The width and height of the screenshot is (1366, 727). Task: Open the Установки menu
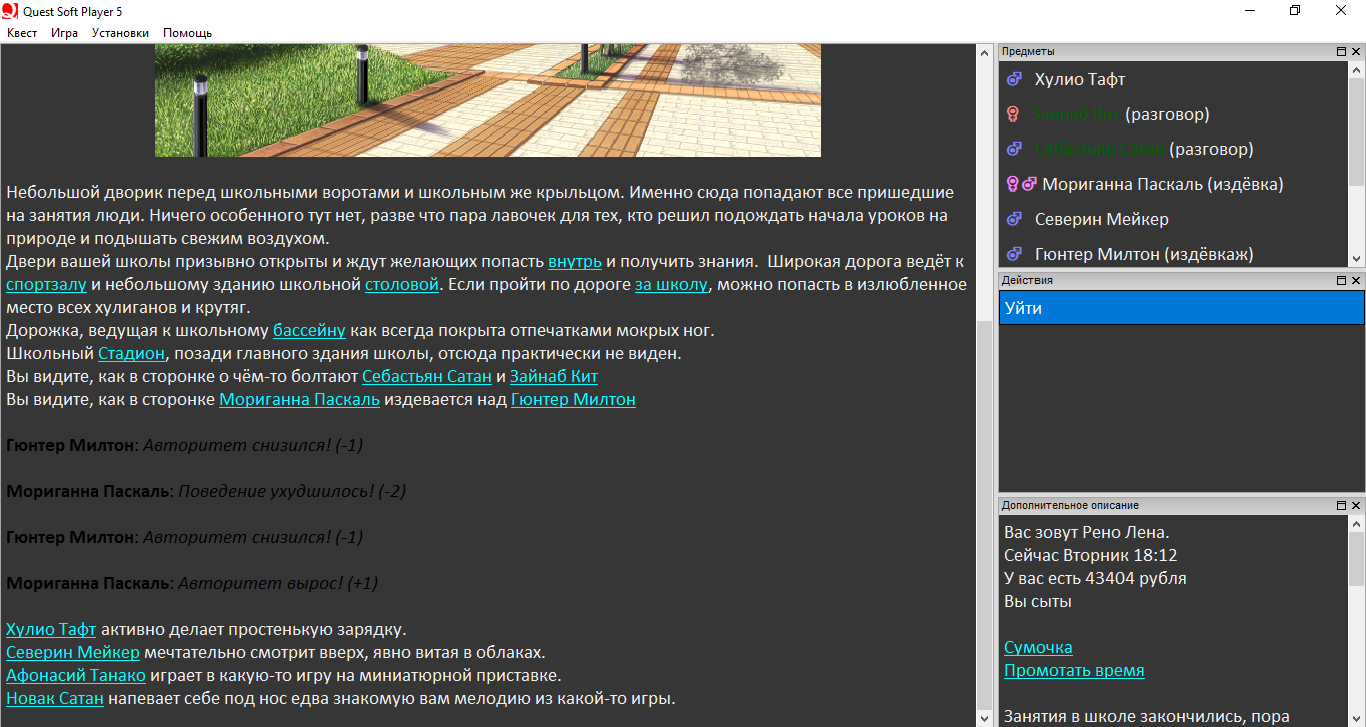coord(120,33)
